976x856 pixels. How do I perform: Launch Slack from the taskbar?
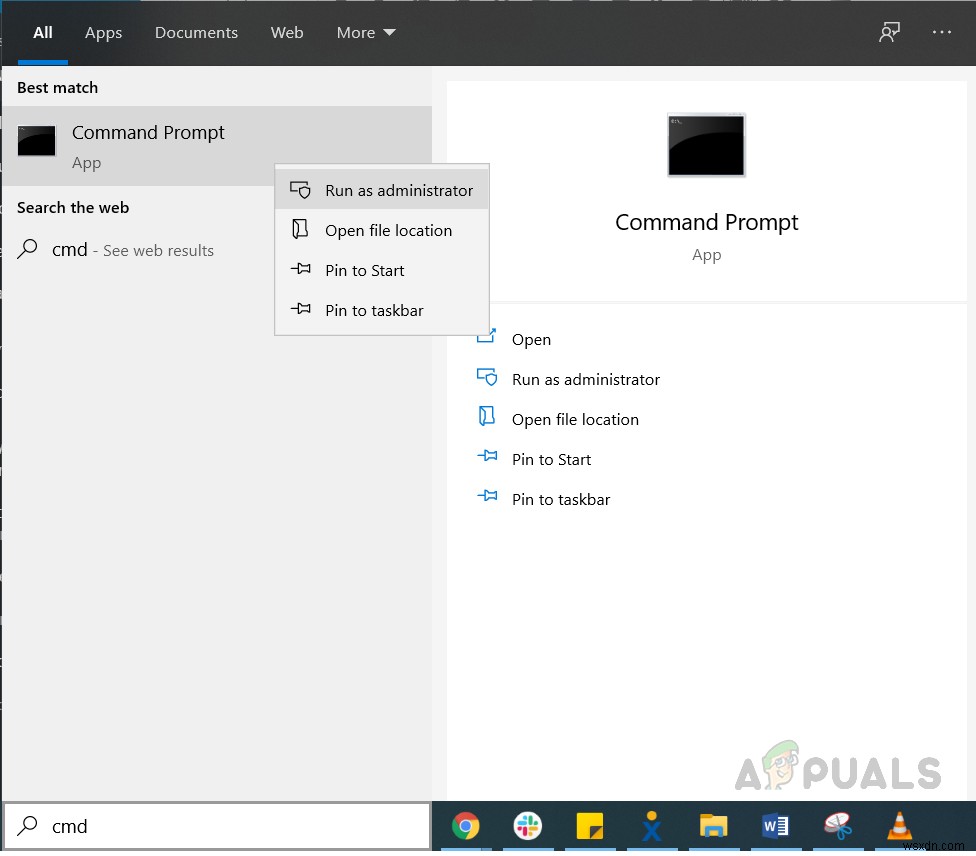pyautogui.click(x=527, y=826)
